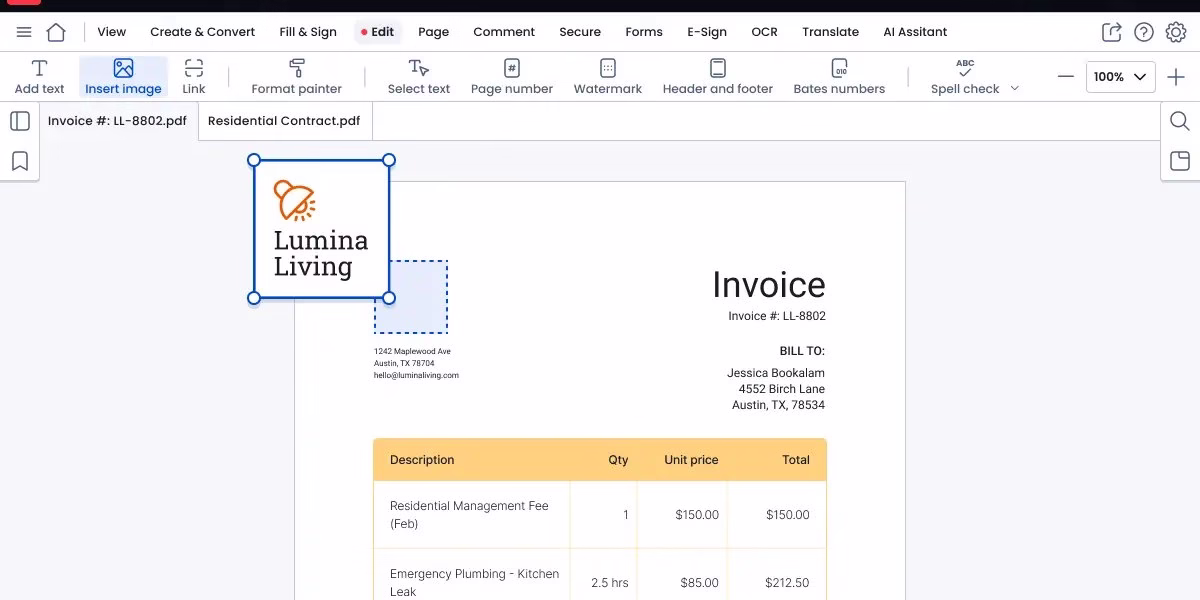Pick the Format painter tool
Viewport: 1200px width, 600px height.
(297, 77)
